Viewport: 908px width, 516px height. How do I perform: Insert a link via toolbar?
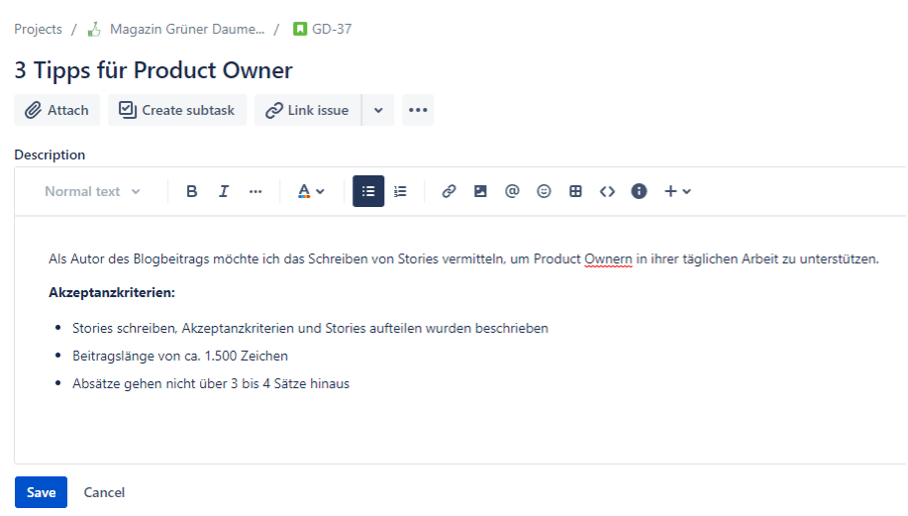(x=449, y=191)
